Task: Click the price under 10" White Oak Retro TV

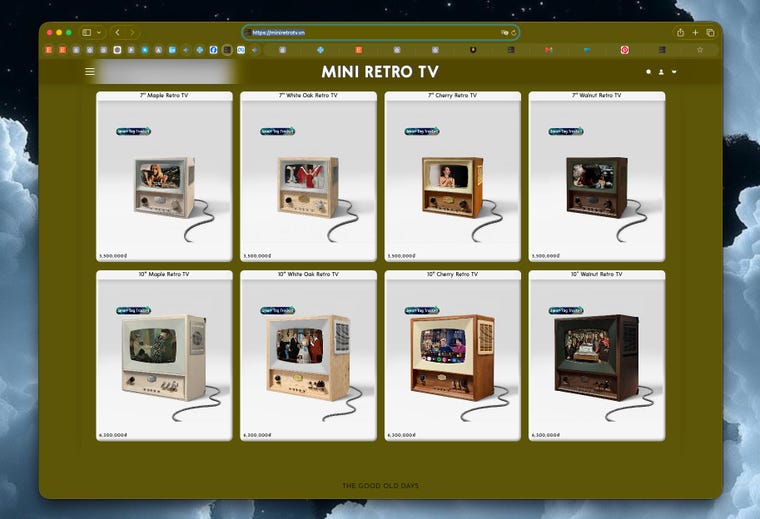Action: click(257, 435)
